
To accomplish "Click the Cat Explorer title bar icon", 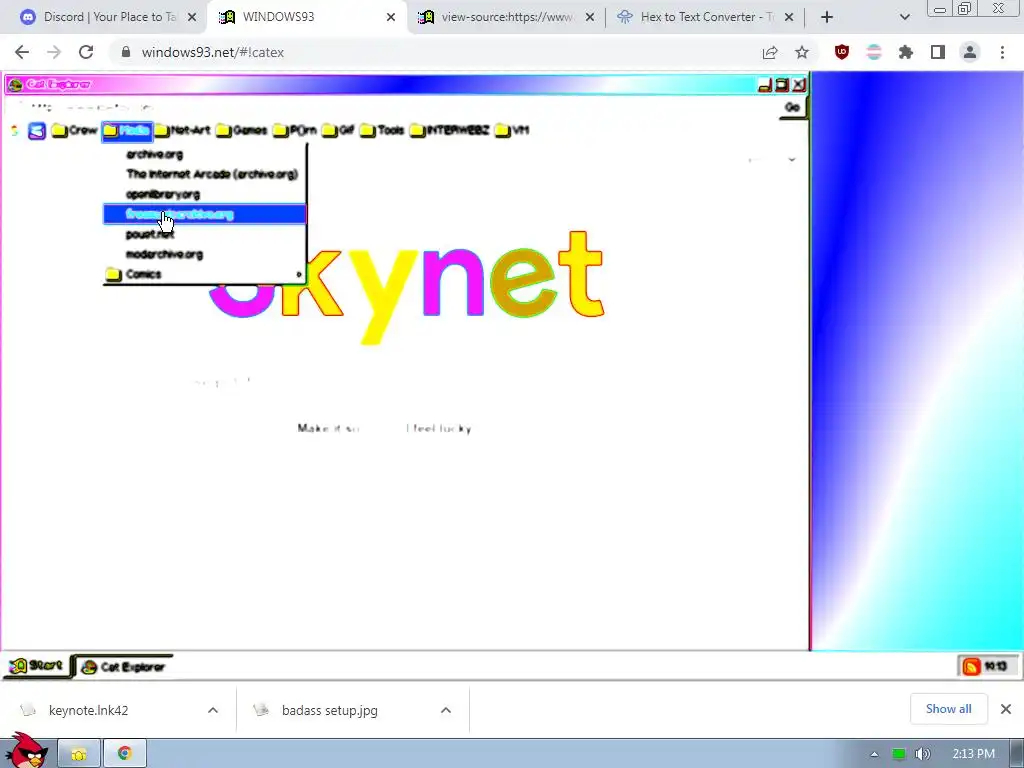I will [15, 85].
